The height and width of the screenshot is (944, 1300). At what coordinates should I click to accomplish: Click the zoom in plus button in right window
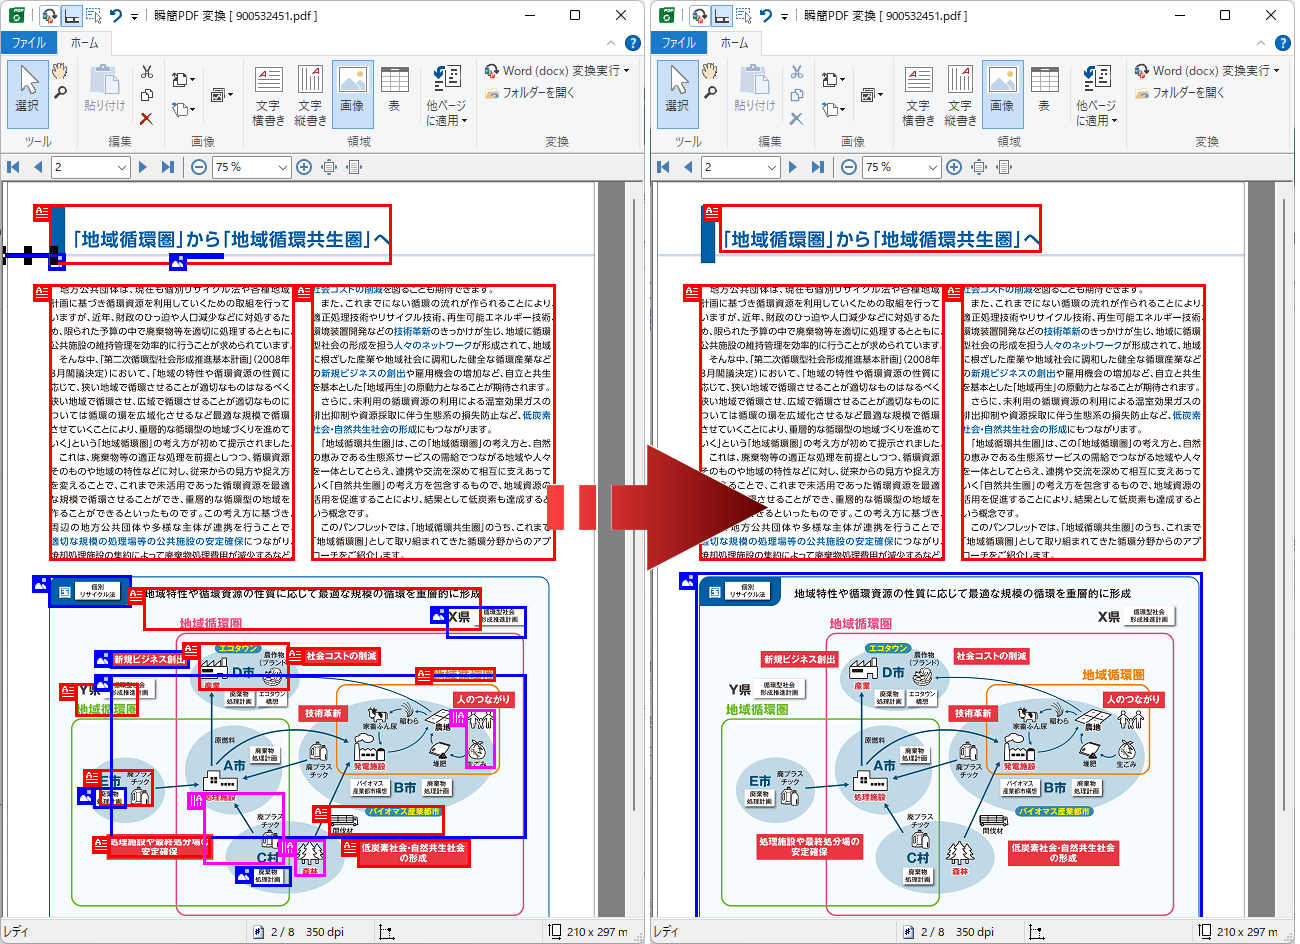pos(954,167)
